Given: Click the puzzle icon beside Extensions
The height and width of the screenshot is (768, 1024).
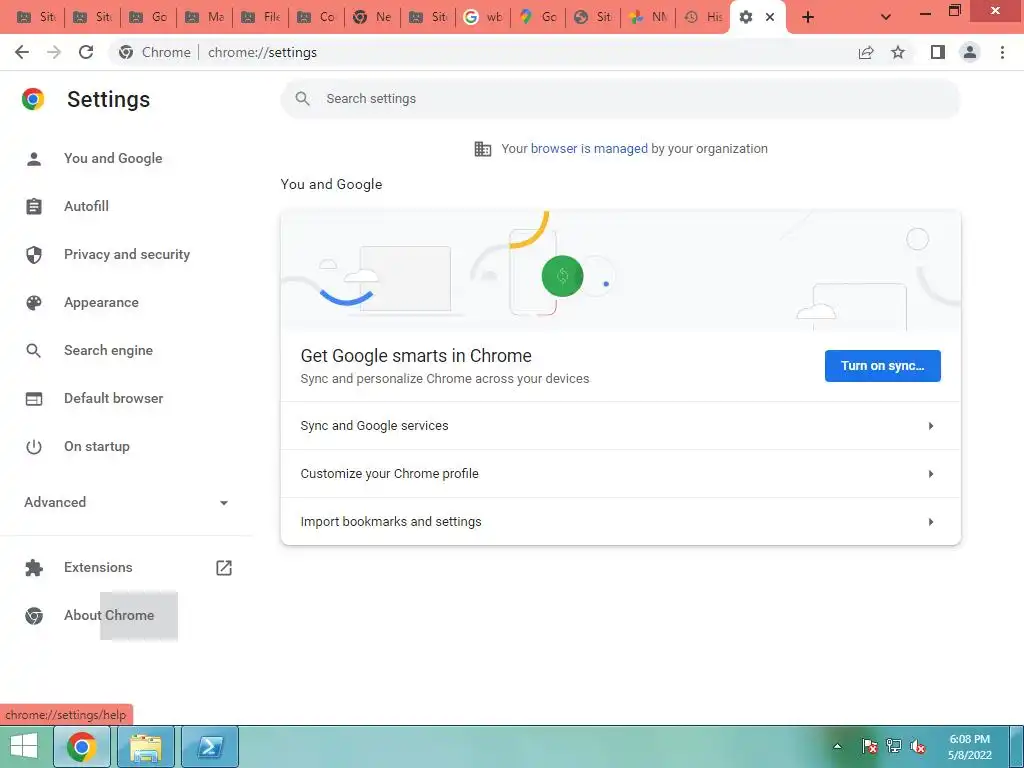Looking at the screenshot, I should coord(34,568).
